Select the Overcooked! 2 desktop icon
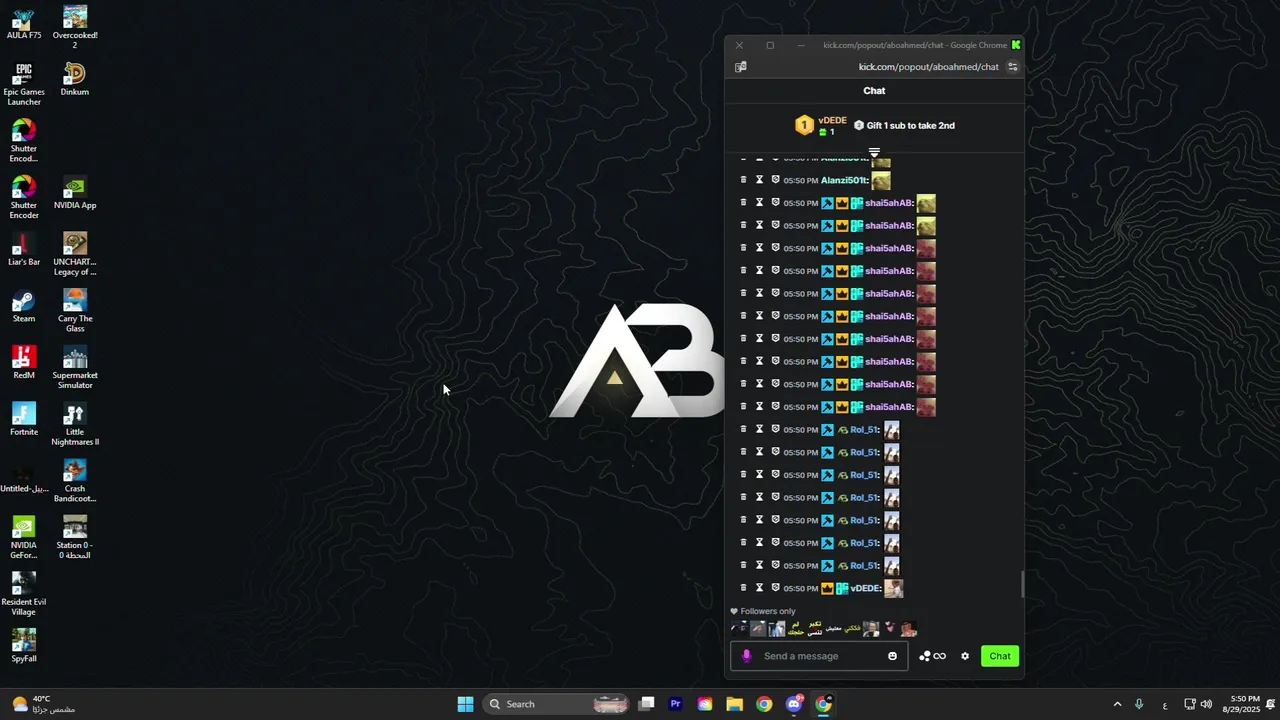1280x720 pixels. [75, 27]
